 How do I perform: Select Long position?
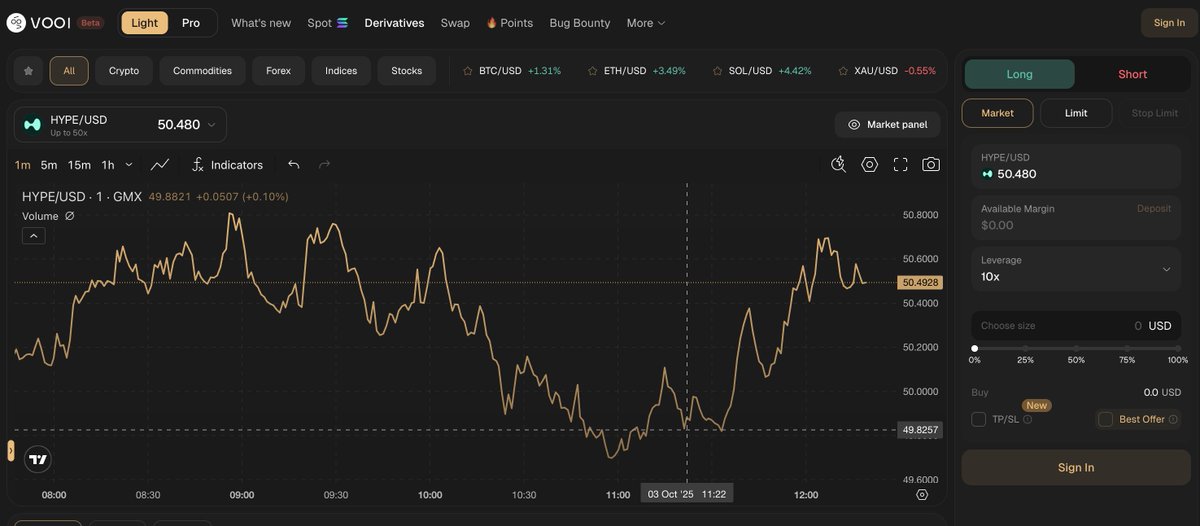(x=1020, y=74)
